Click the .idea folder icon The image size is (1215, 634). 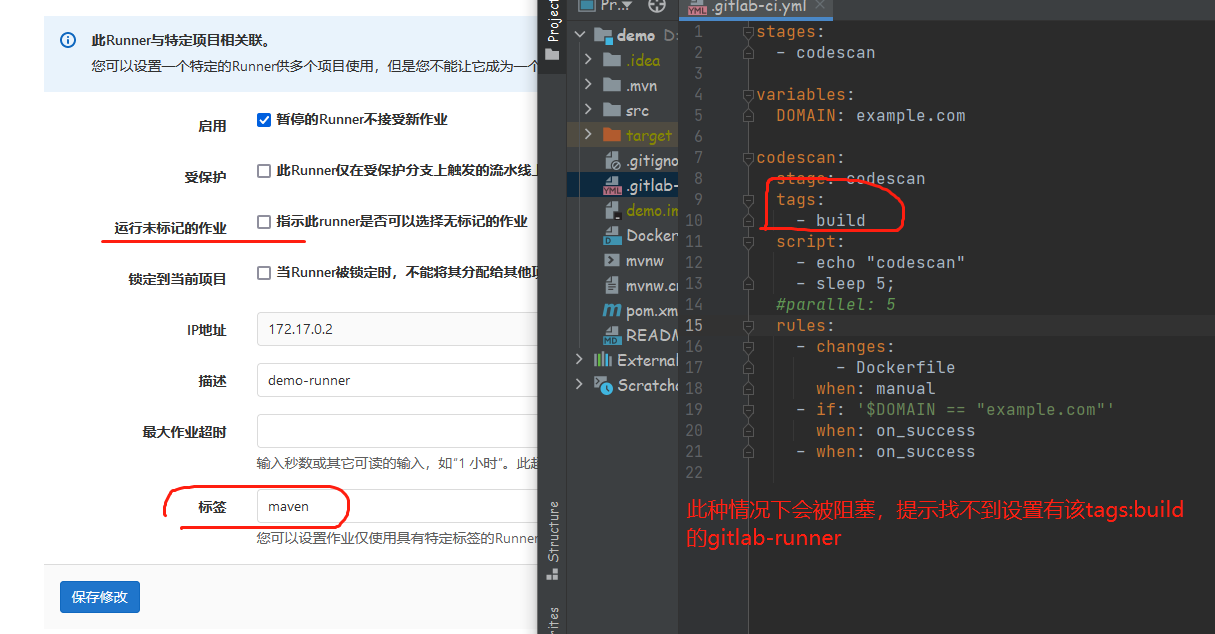pyautogui.click(x=612, y=60)
